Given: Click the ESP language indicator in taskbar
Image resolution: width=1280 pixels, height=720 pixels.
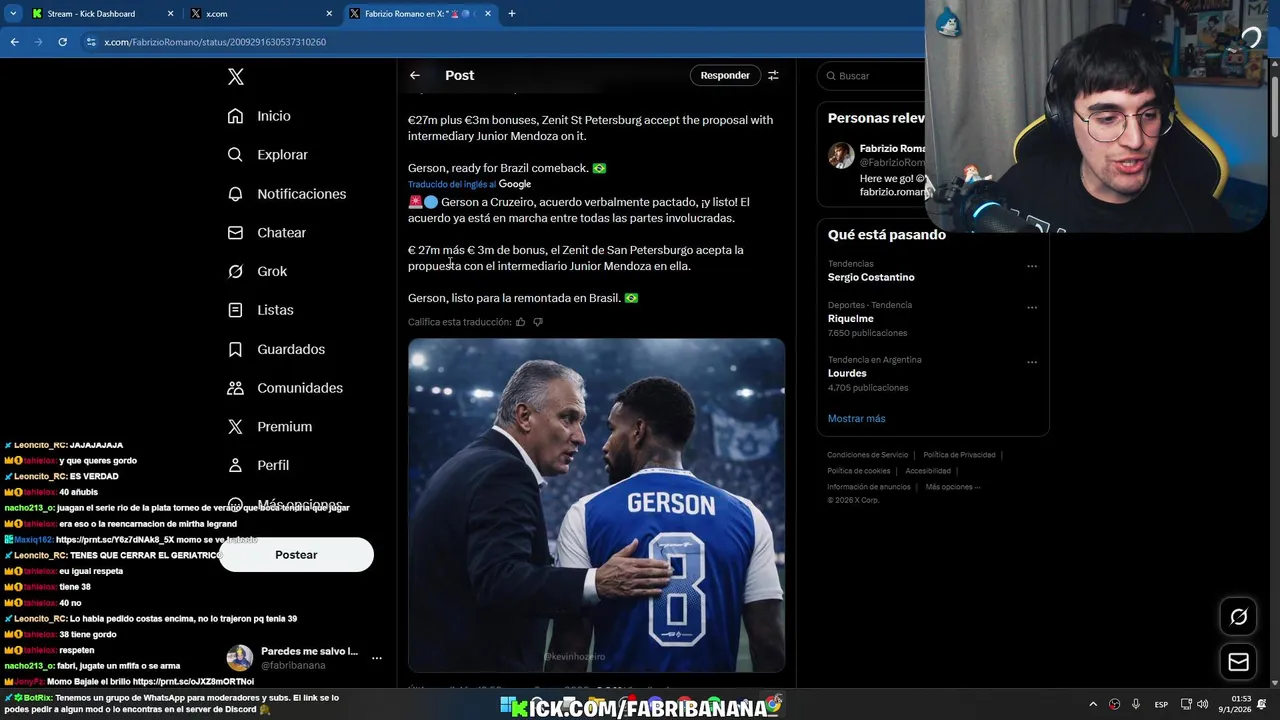Looking at the screenshot, I should pyautogui.click(x=1161, y=705).
